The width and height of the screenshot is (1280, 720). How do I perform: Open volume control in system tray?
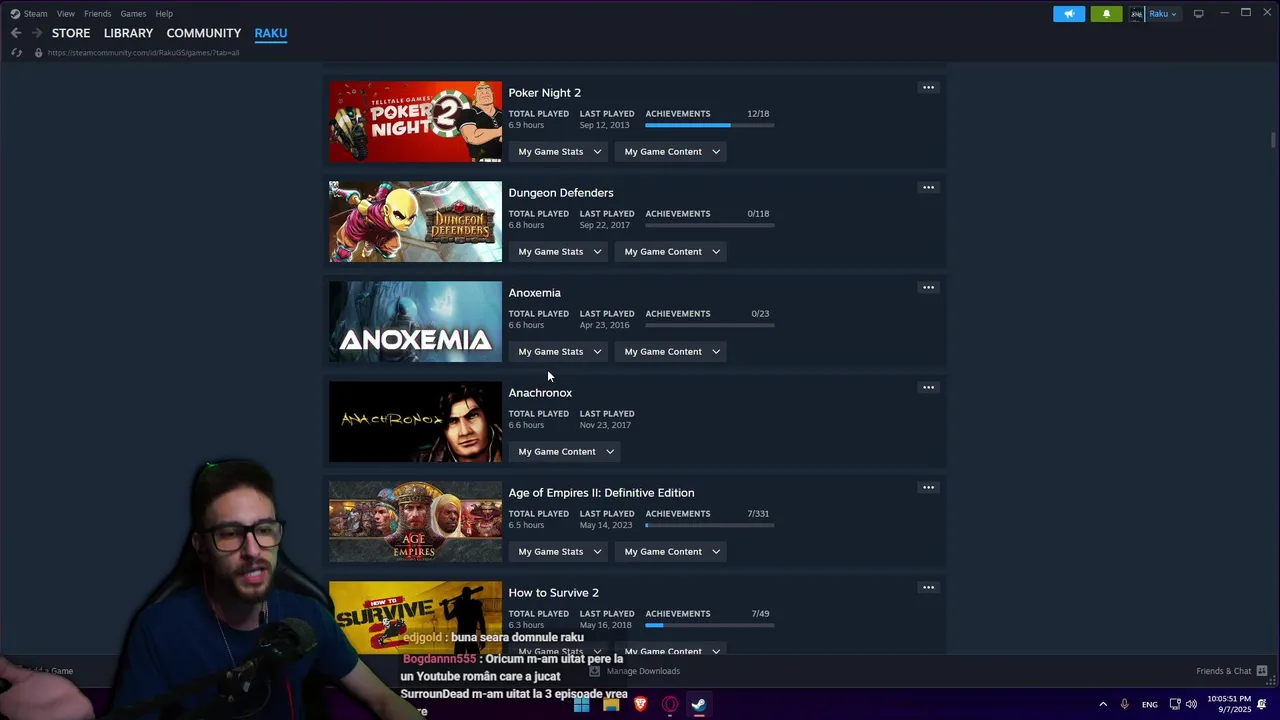1191,704
